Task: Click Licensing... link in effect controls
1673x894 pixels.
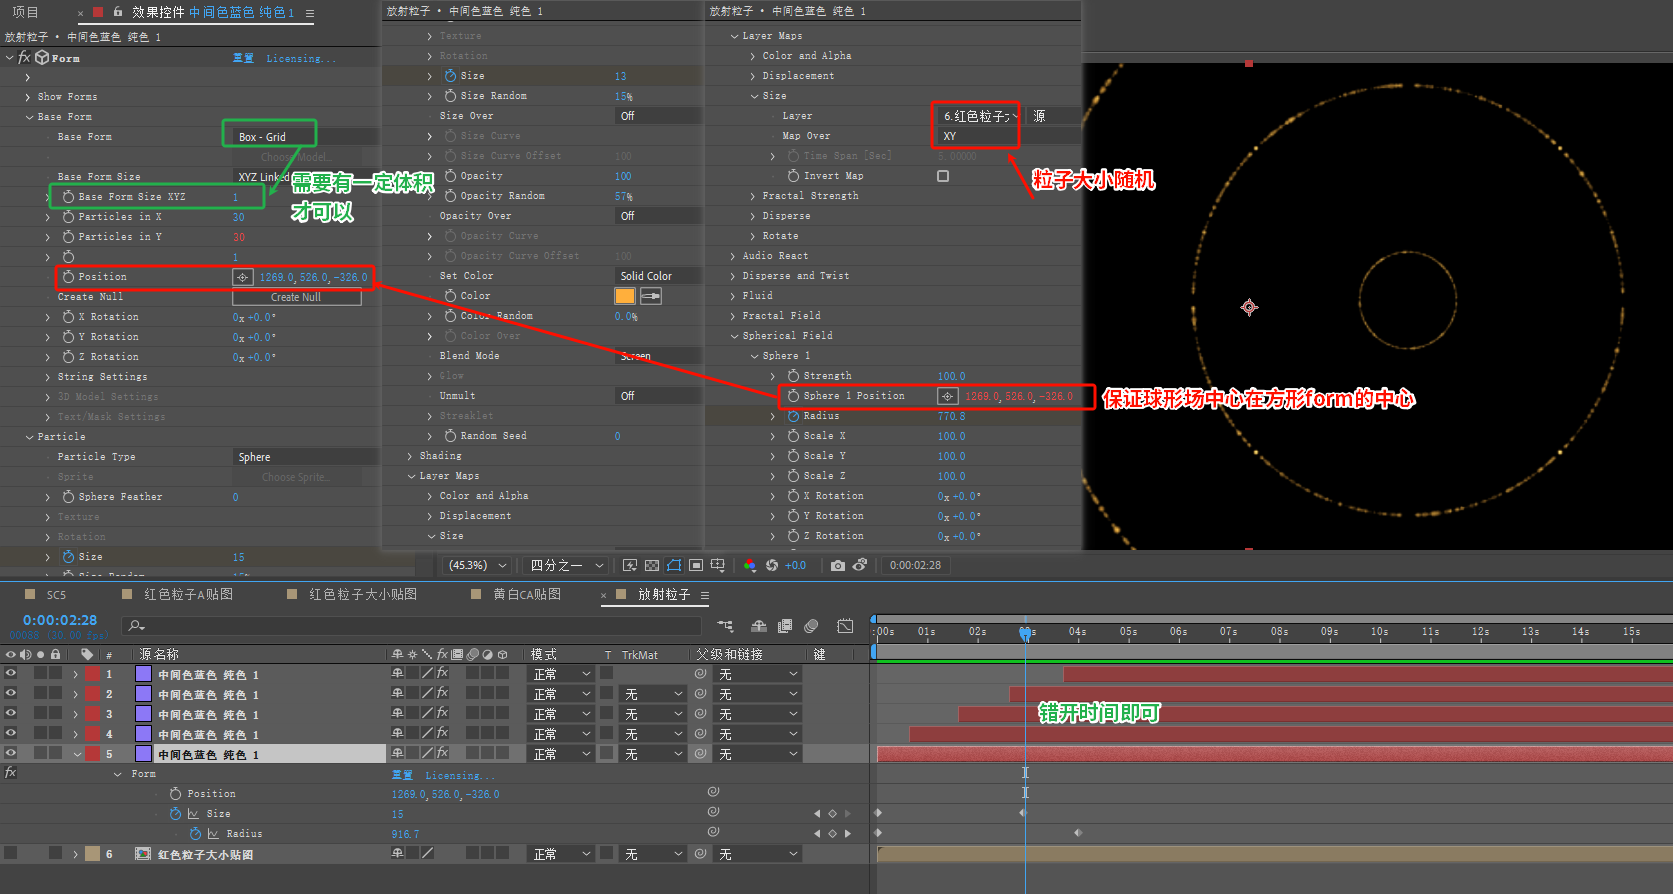Action: 300,59
